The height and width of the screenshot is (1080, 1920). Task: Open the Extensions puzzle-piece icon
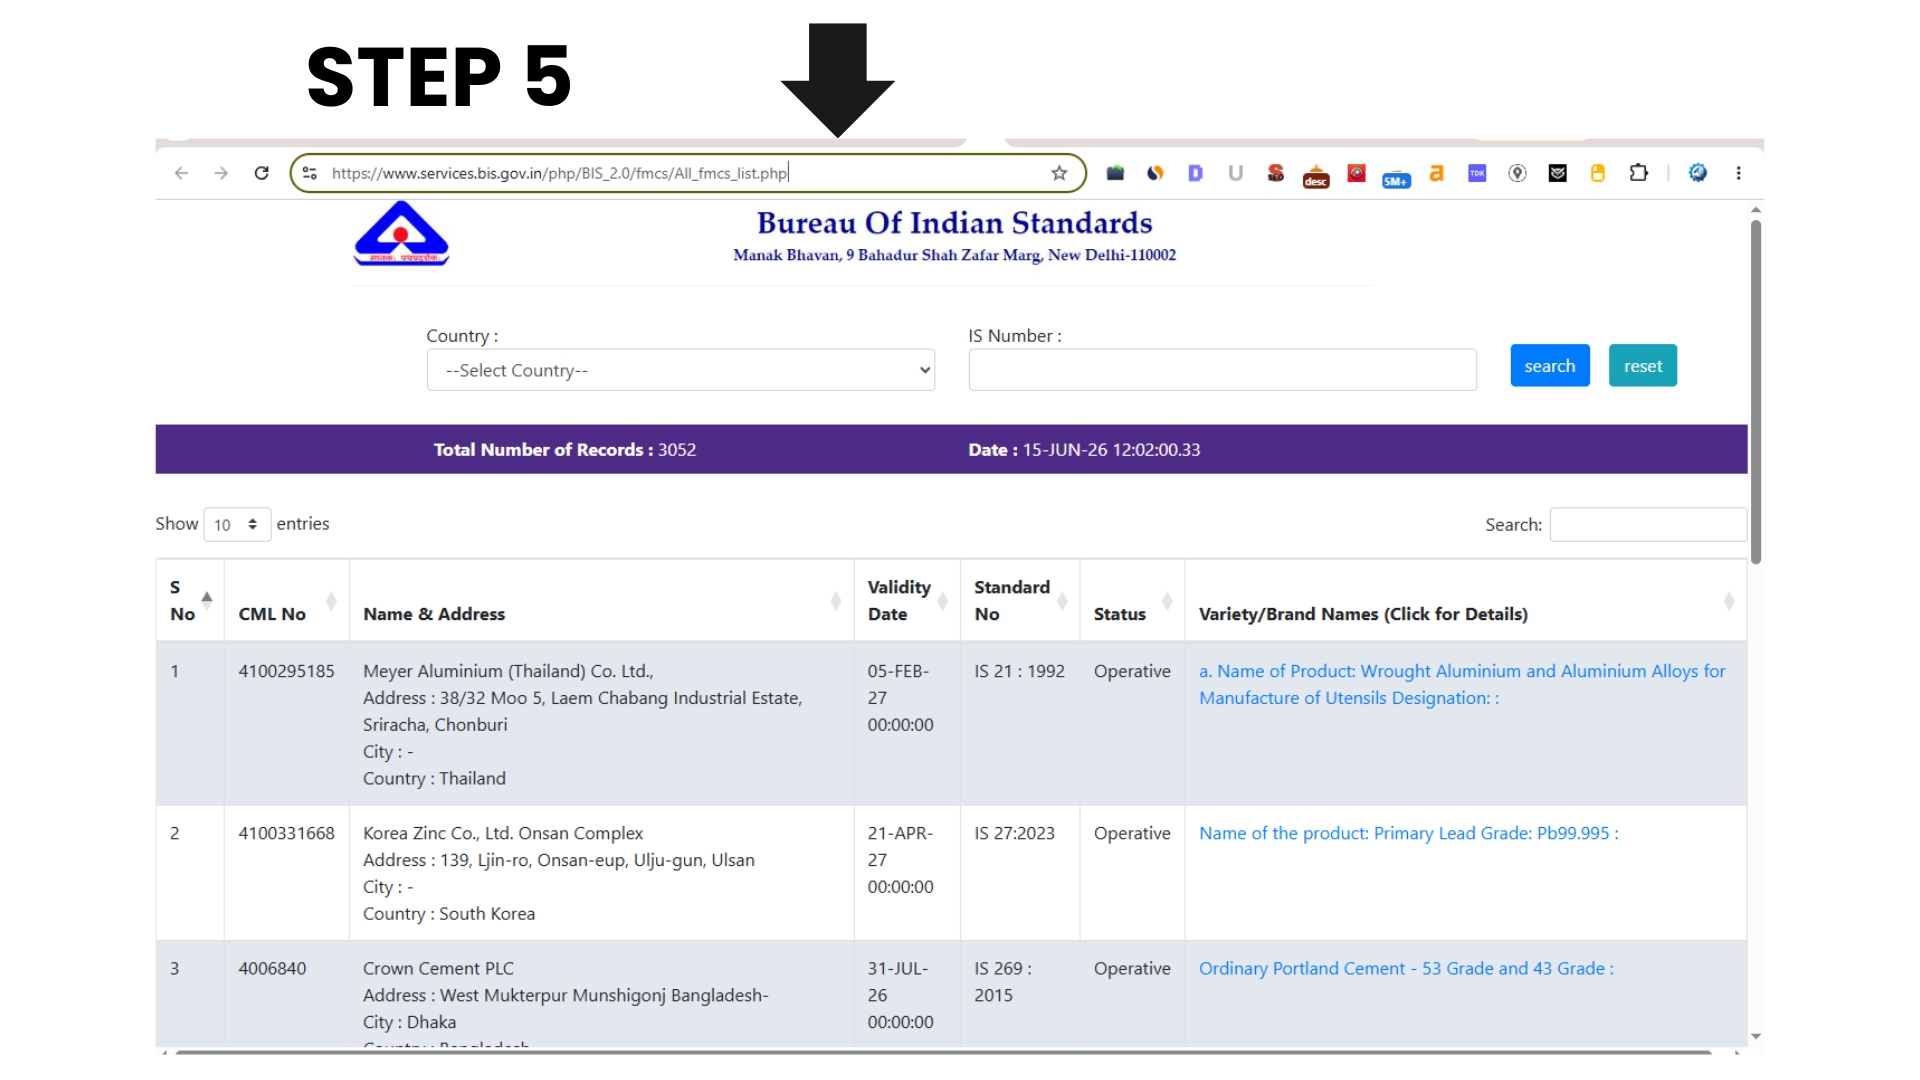1638,173
